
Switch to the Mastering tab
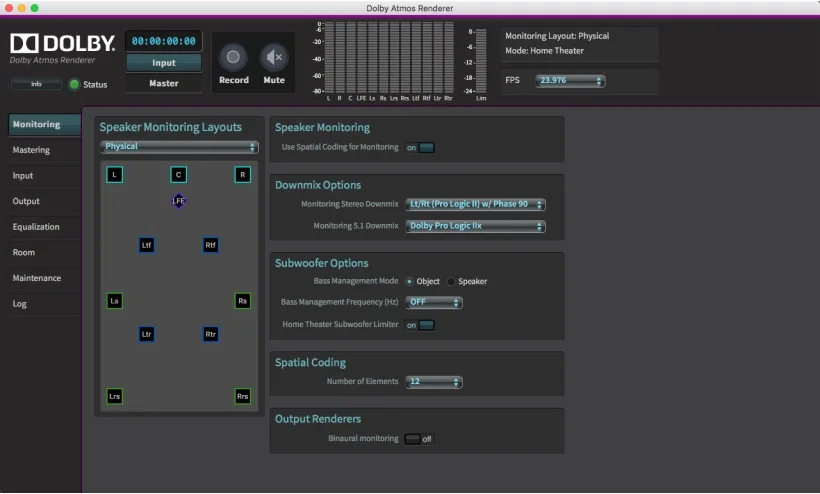pyautogui.click(x=44, y=150)
